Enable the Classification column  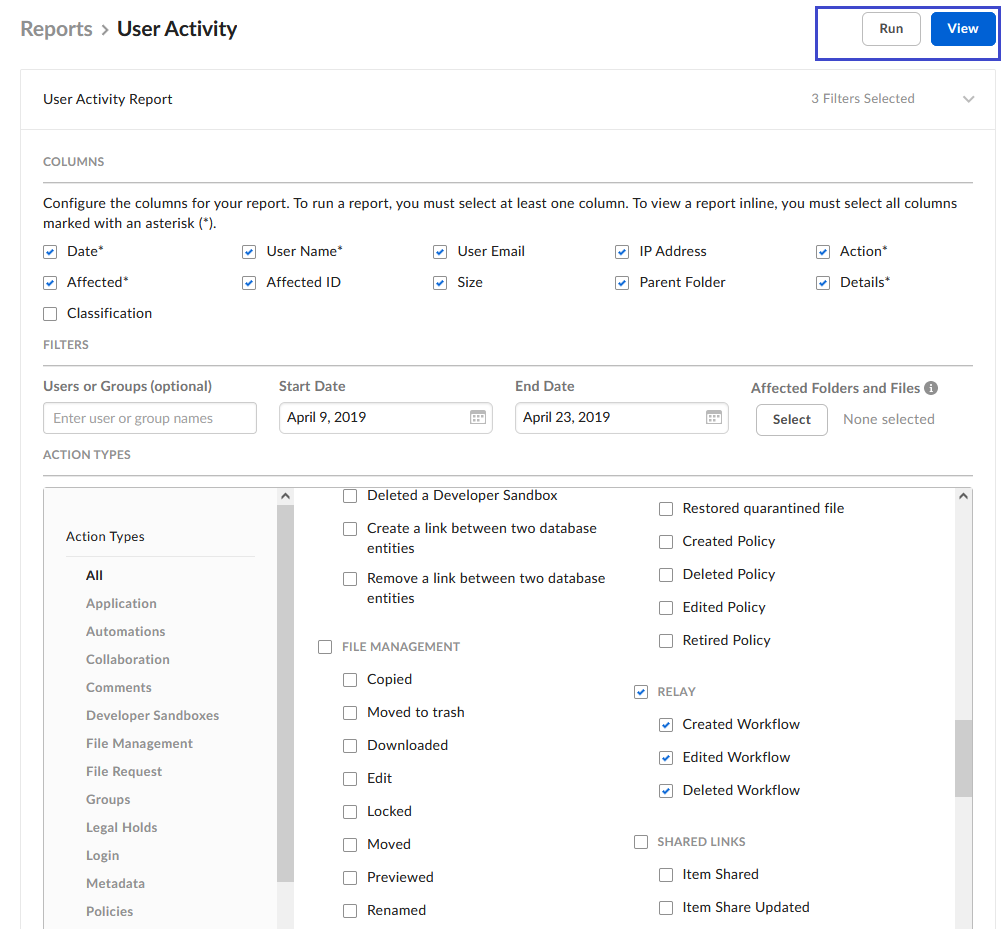tap(50, 313)
